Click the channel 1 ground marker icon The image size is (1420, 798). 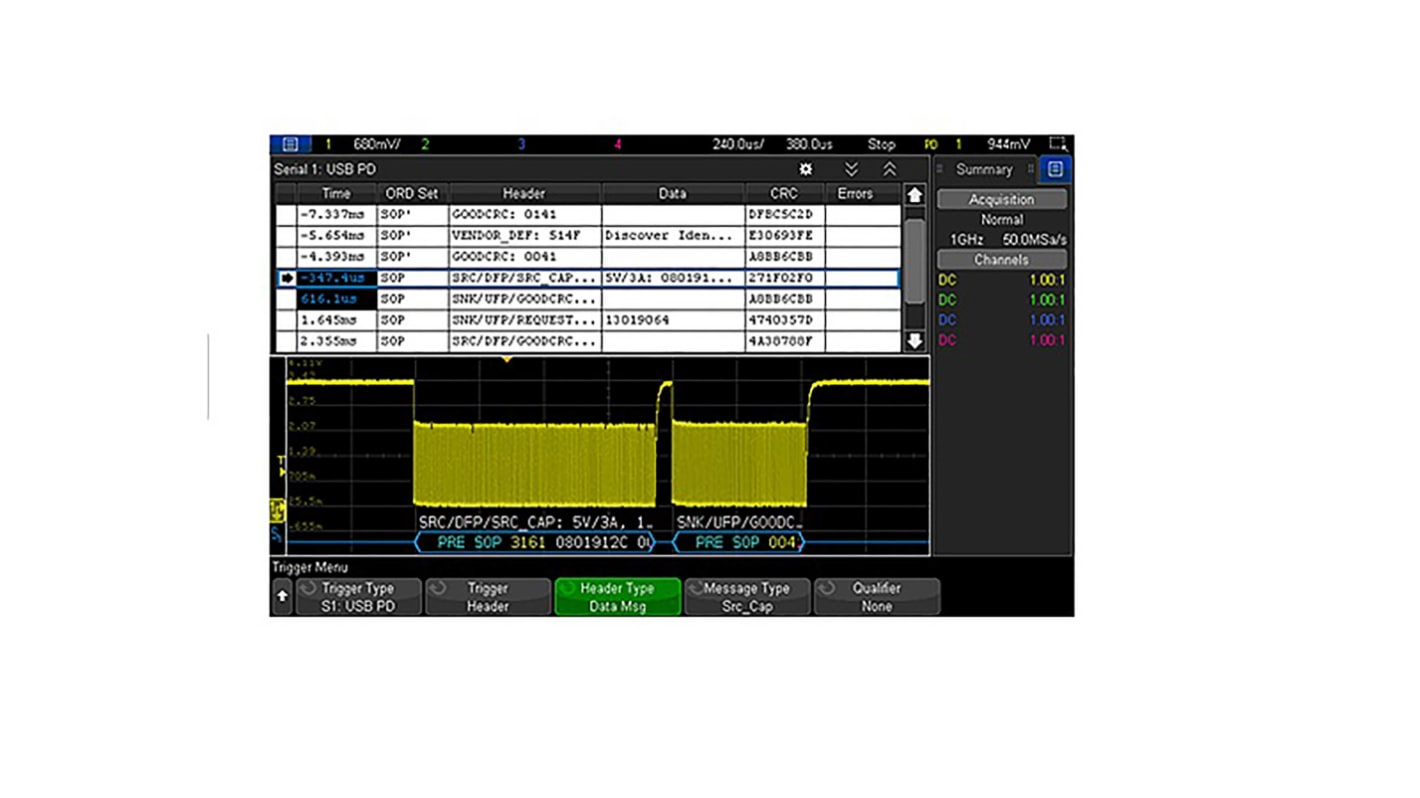tap(278, 511)
